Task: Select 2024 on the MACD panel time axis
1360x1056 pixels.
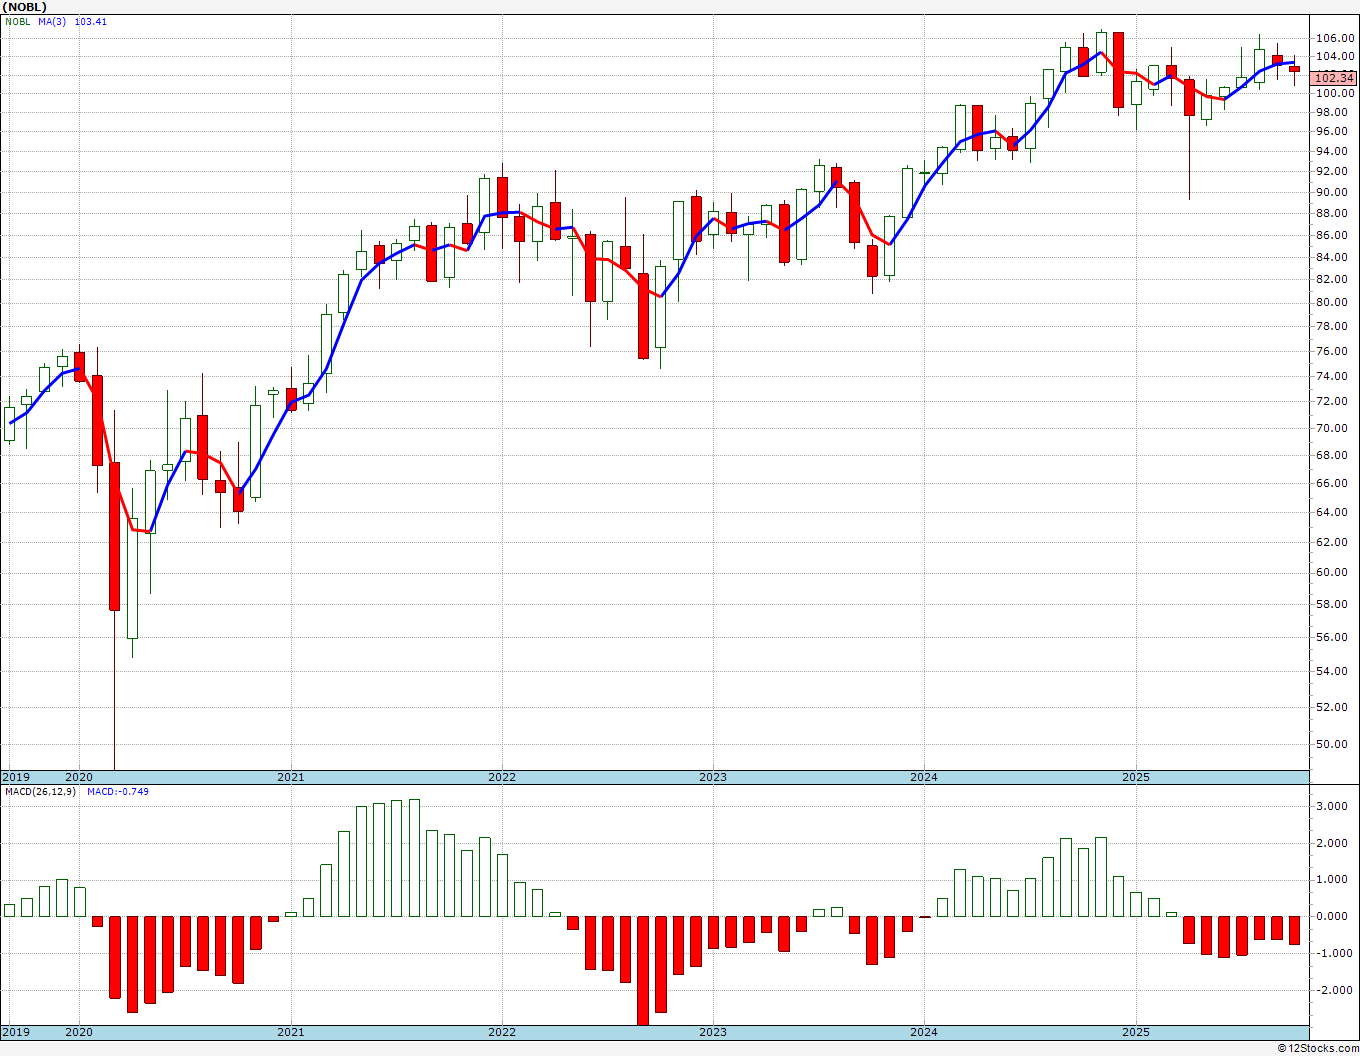Action: click(924, 1032)
